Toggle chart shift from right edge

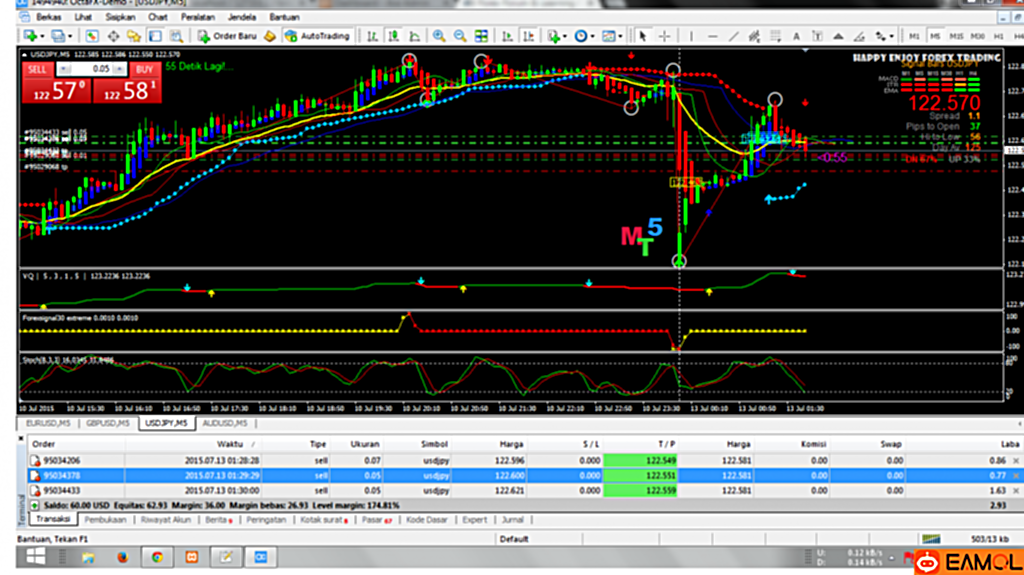point(528,36)
